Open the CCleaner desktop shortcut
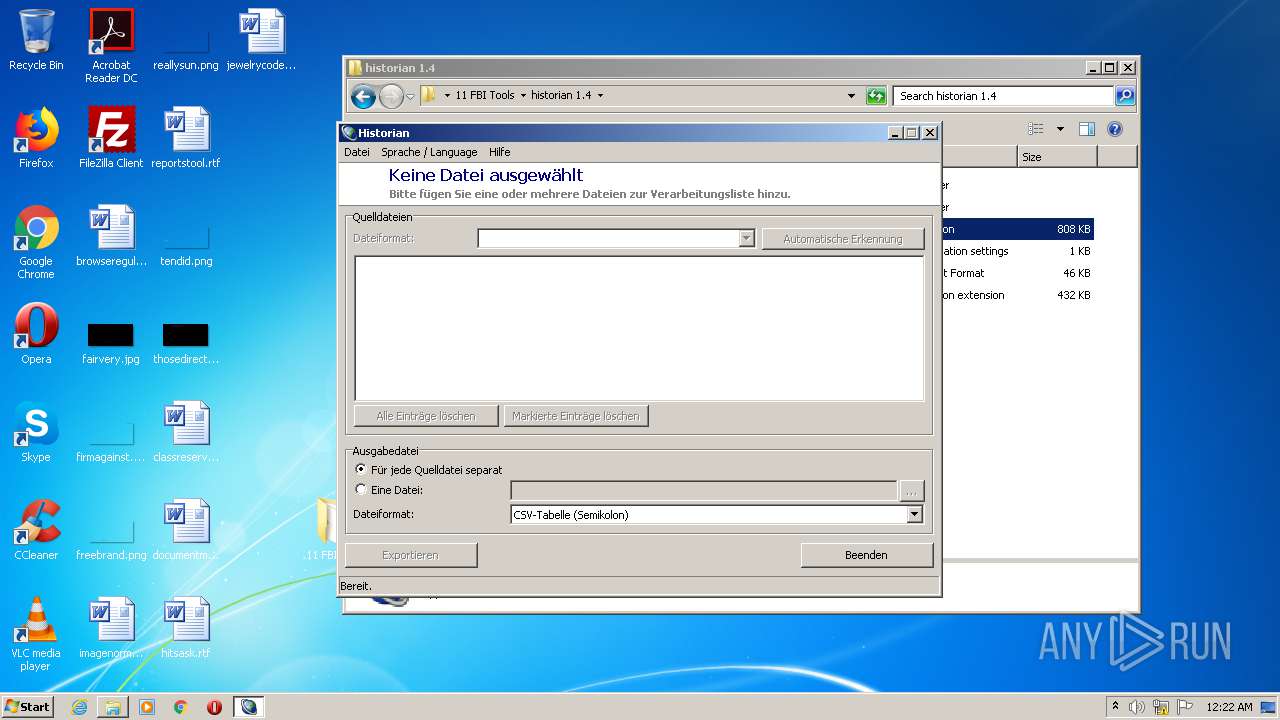This screenshot has width=1280, height=720. point(36,530)
